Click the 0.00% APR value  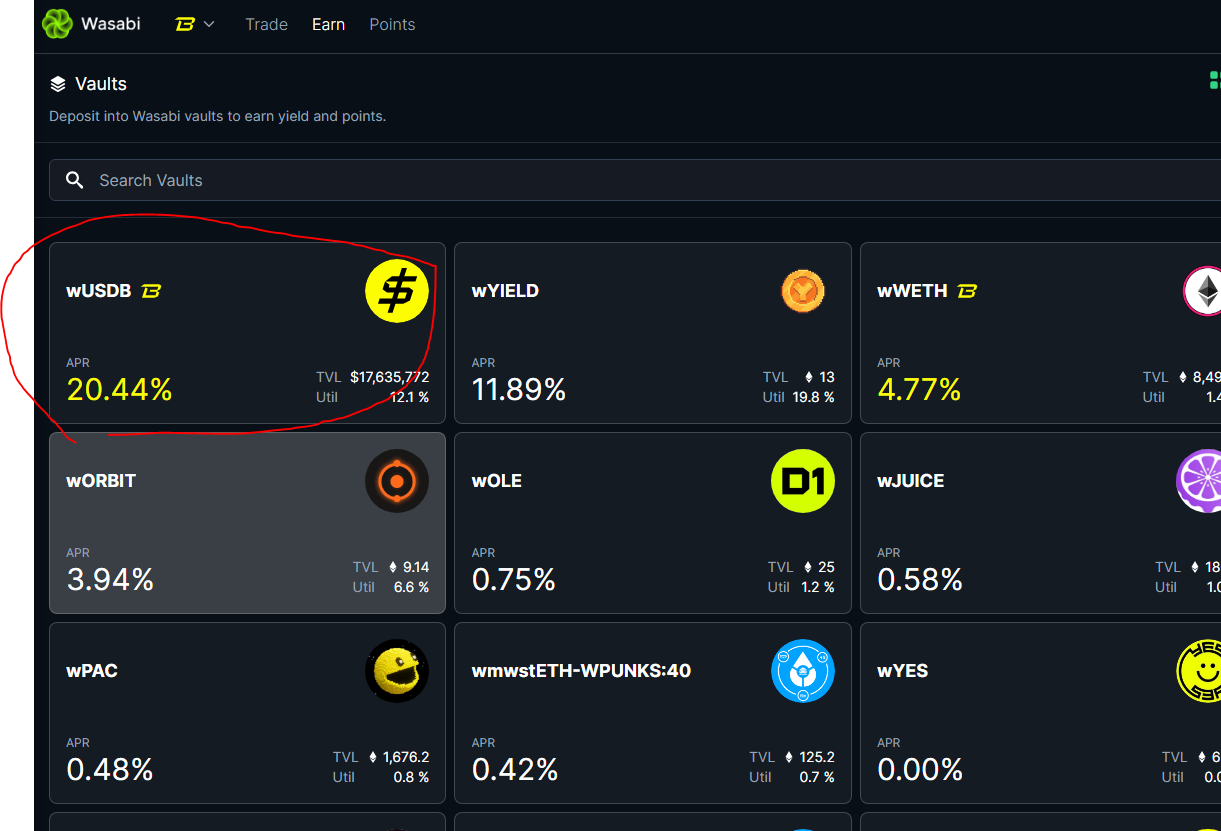tap(920, 769)
